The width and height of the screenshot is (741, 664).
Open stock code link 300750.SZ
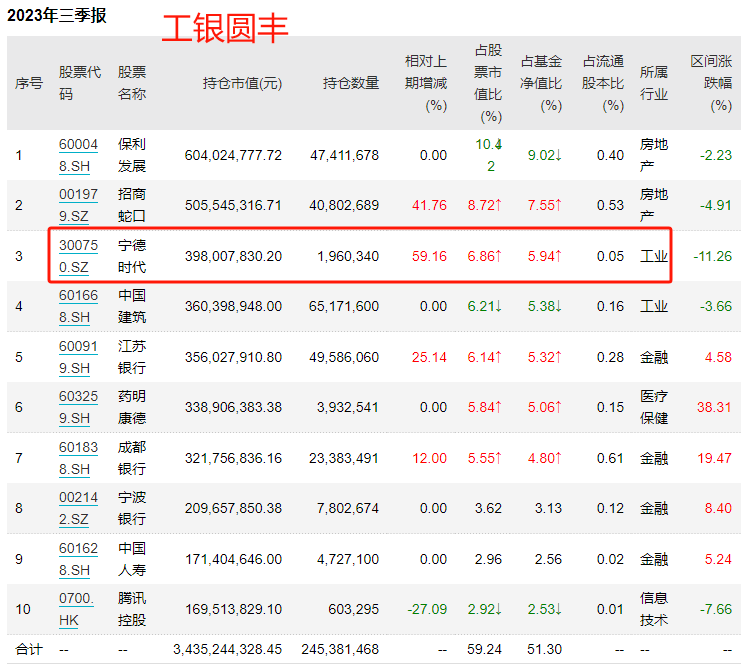(78, 256)
